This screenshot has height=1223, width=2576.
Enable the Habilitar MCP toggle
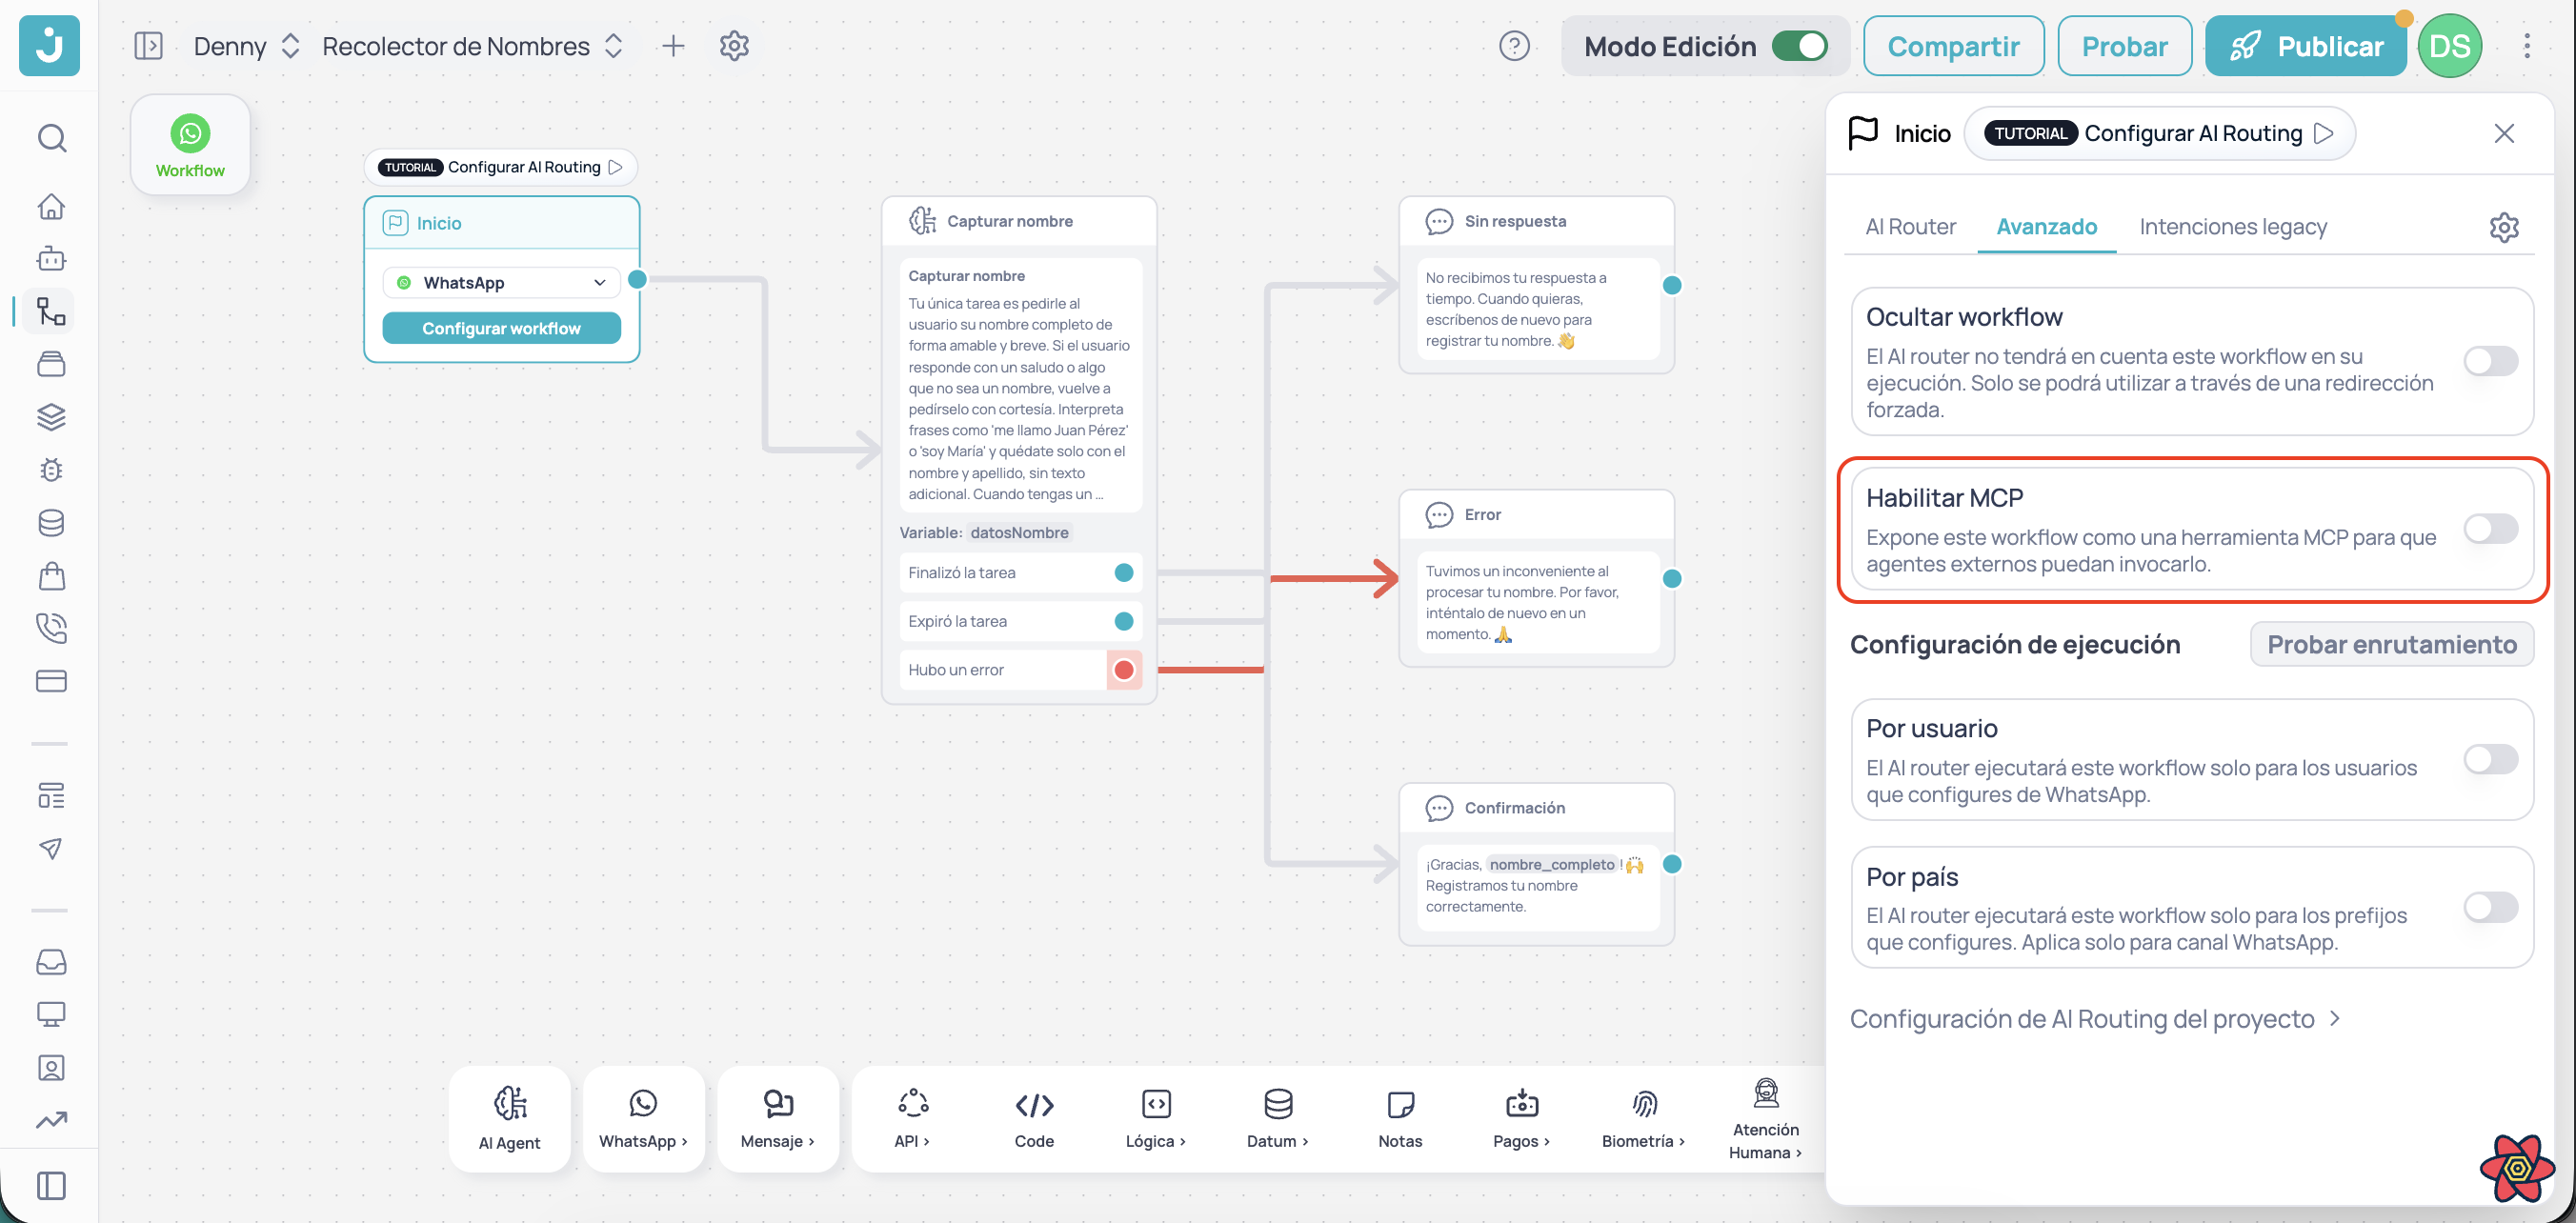pos(2490,529)
